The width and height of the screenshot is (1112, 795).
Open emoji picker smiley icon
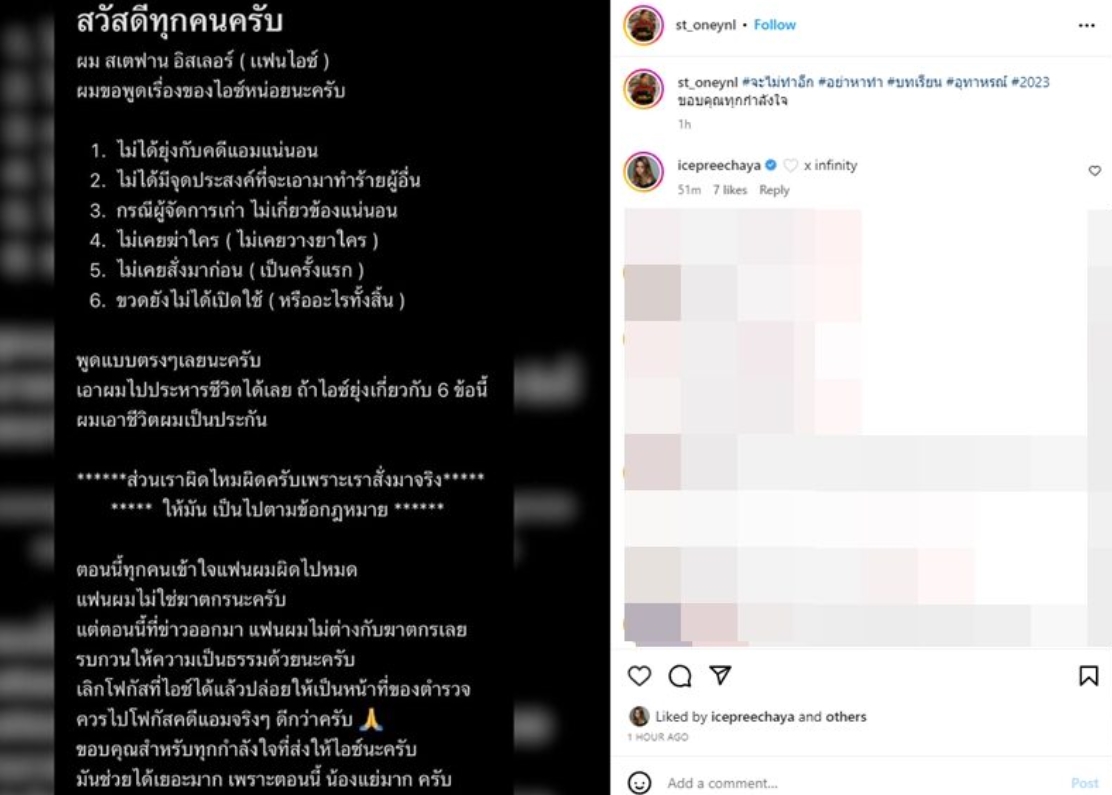point(639,782)
